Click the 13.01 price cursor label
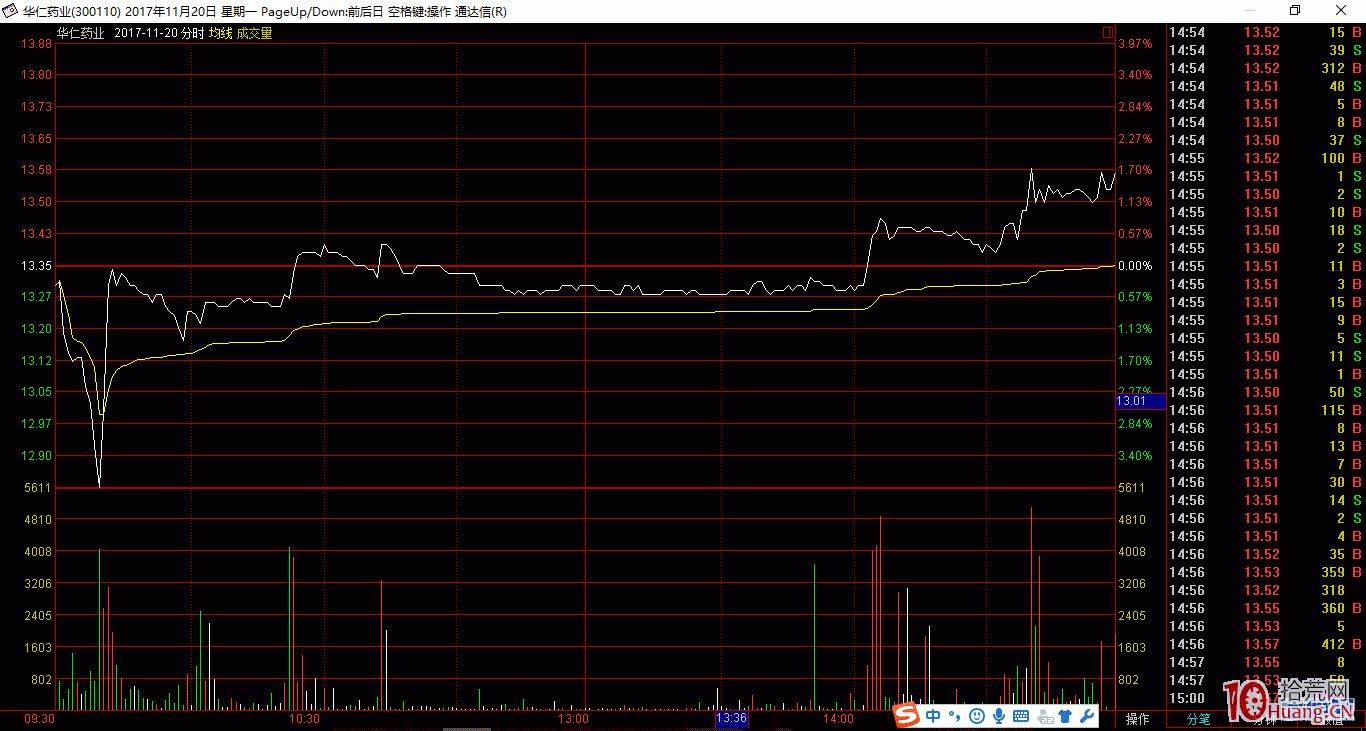The image size is (1366, 731). [x=1141, y=401]
